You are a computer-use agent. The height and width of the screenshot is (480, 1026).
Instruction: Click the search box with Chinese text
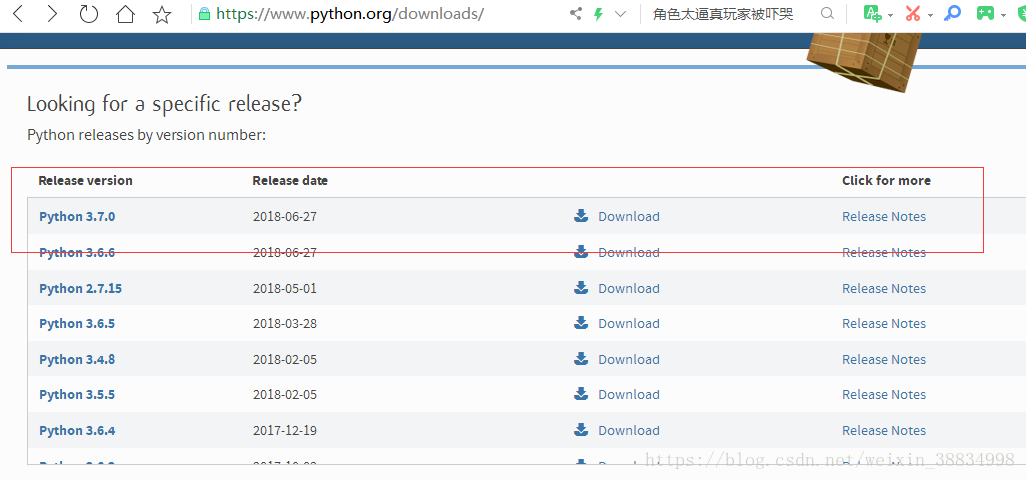pyautogui.click(x=723, y=14)
